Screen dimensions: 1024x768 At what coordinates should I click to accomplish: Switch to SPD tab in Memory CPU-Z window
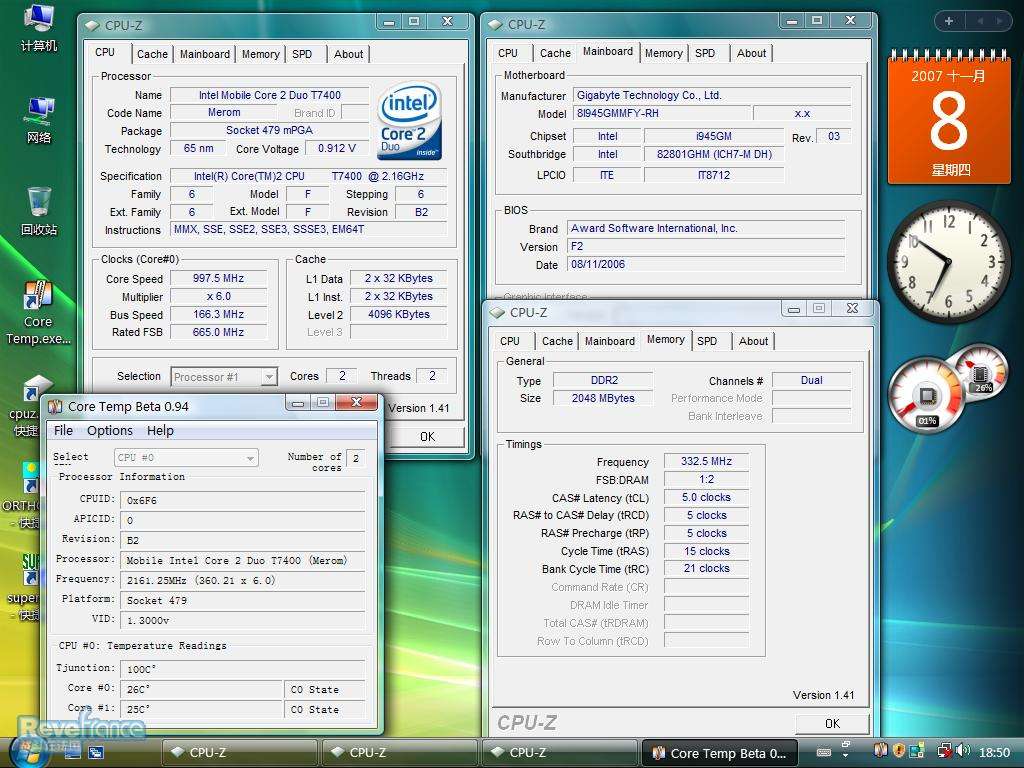click(x=707, y=341)
